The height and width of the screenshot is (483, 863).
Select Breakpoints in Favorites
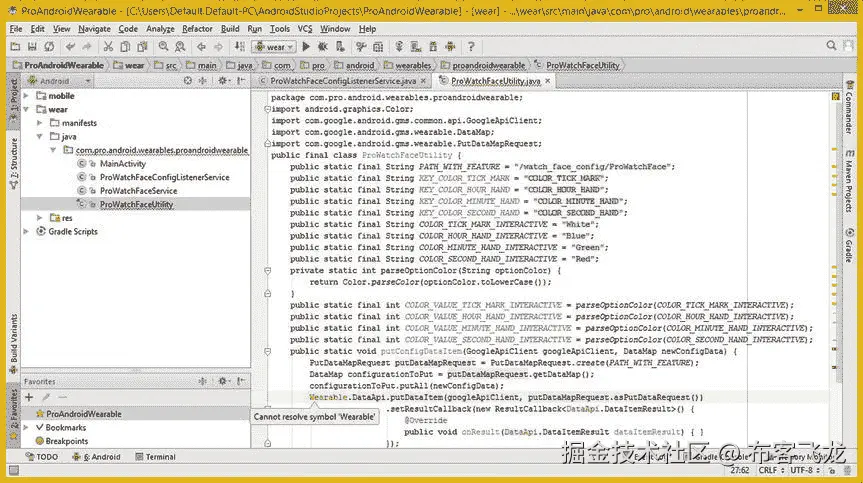click(x=67, y=441)
